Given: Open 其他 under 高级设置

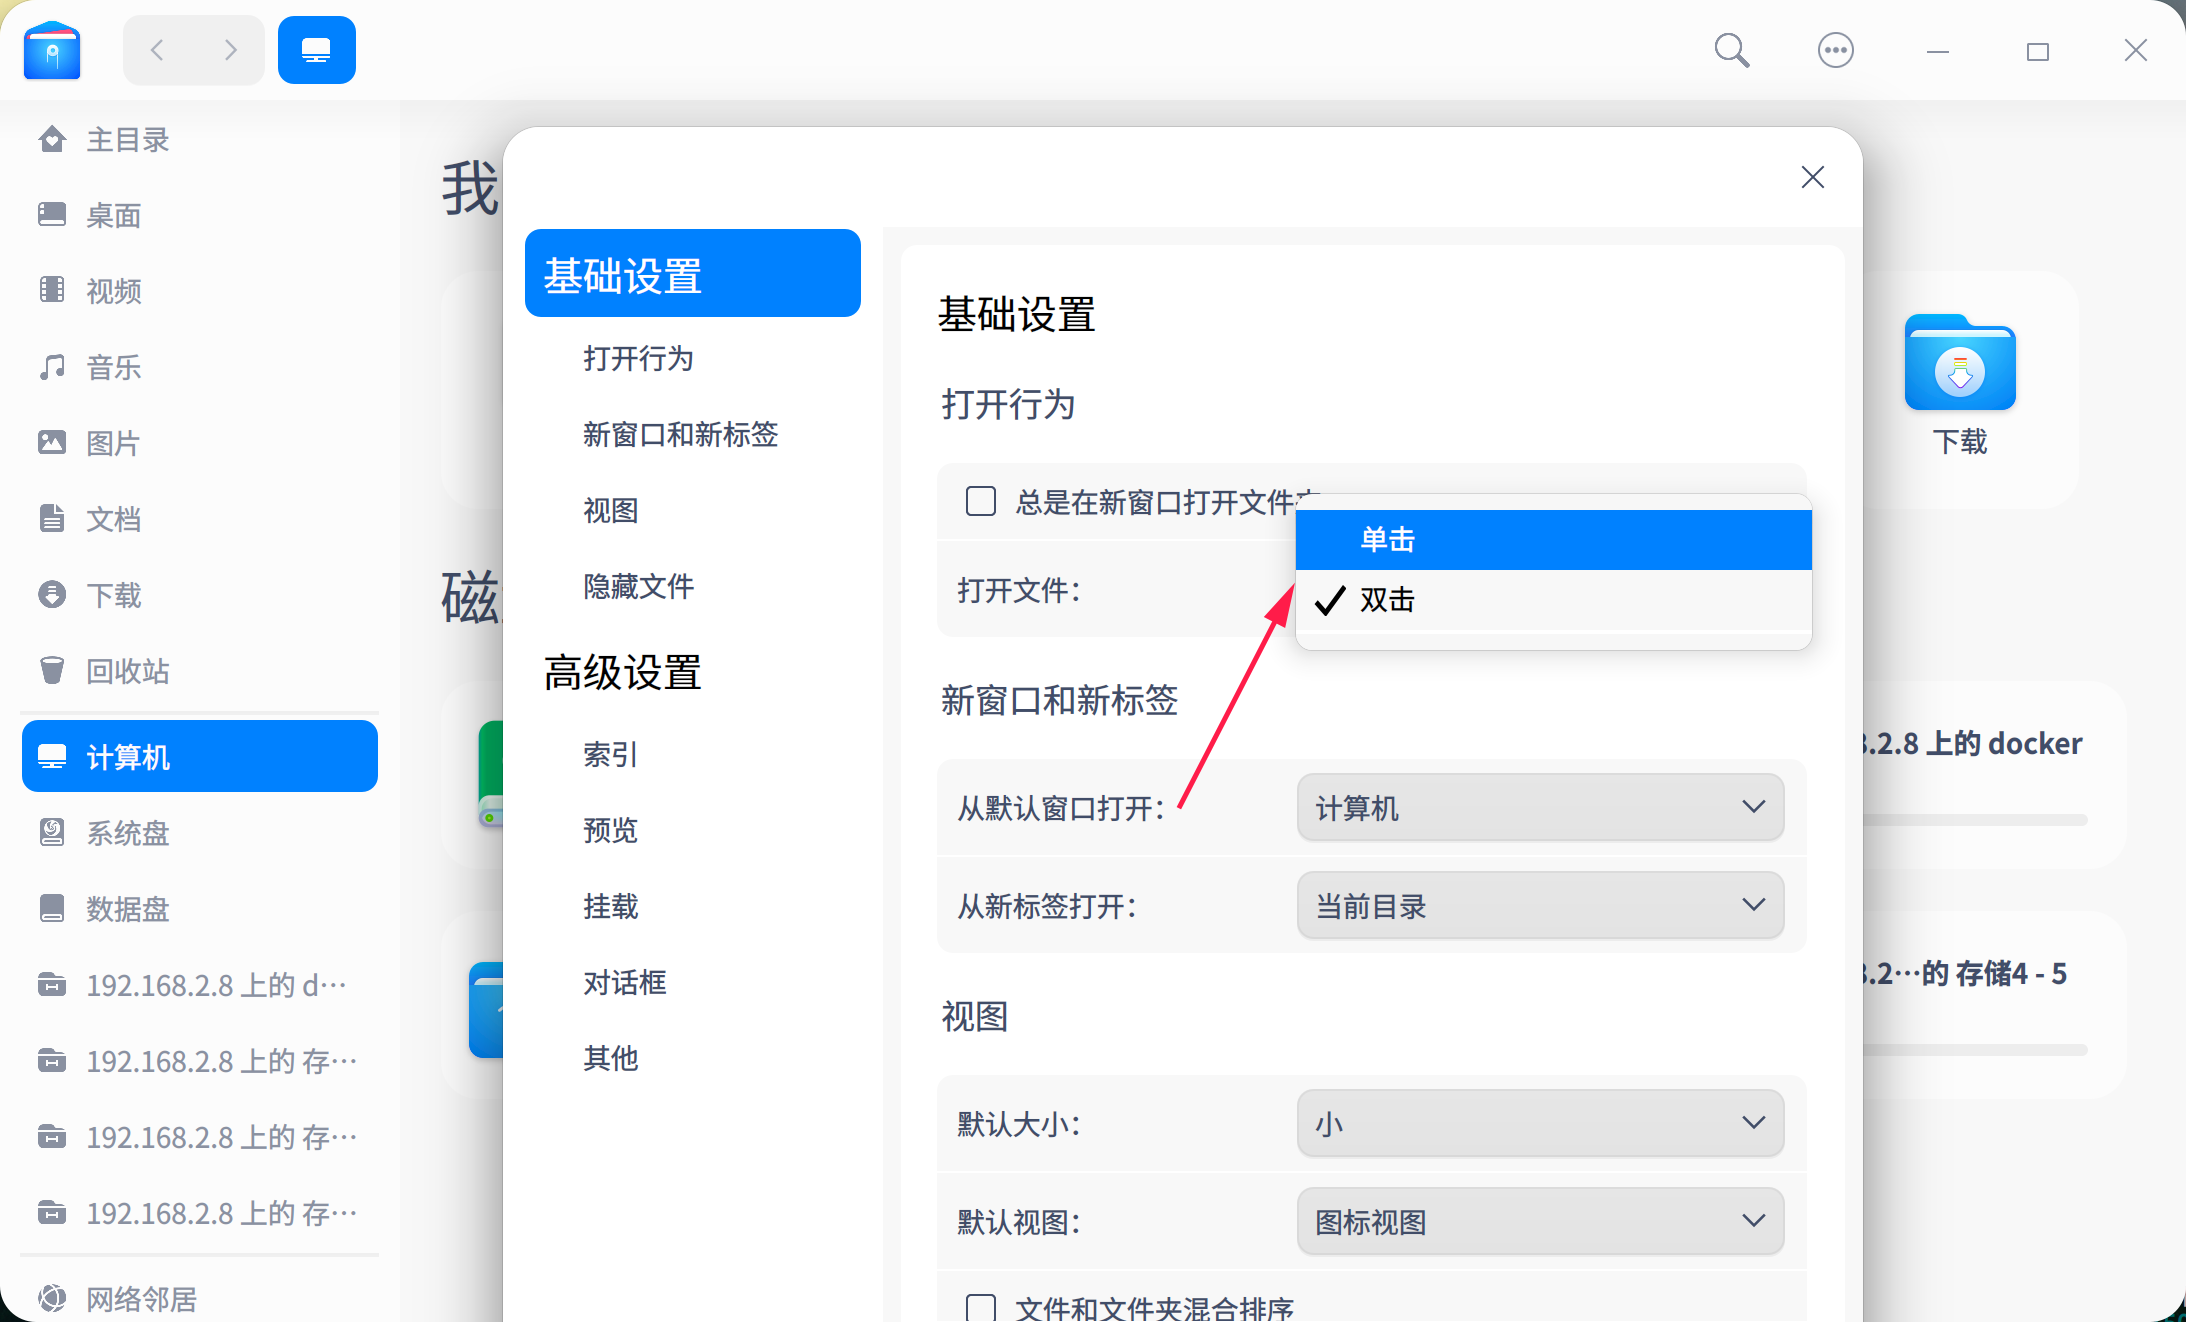Looking at the screenshot, I should 610,1058.
